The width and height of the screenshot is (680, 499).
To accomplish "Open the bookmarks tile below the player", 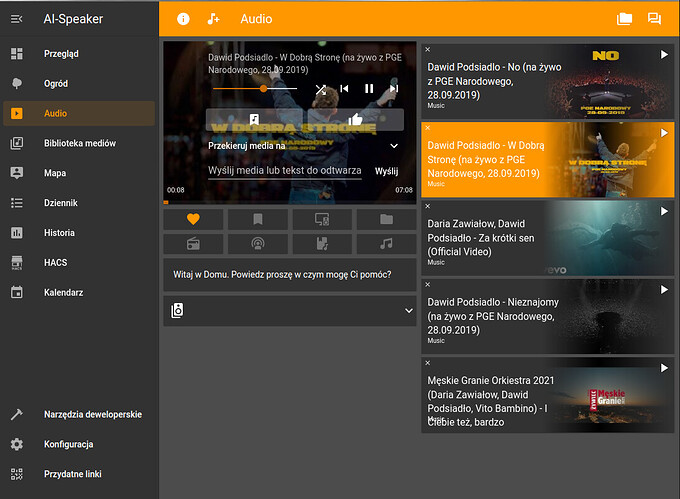I will (257, 219).
